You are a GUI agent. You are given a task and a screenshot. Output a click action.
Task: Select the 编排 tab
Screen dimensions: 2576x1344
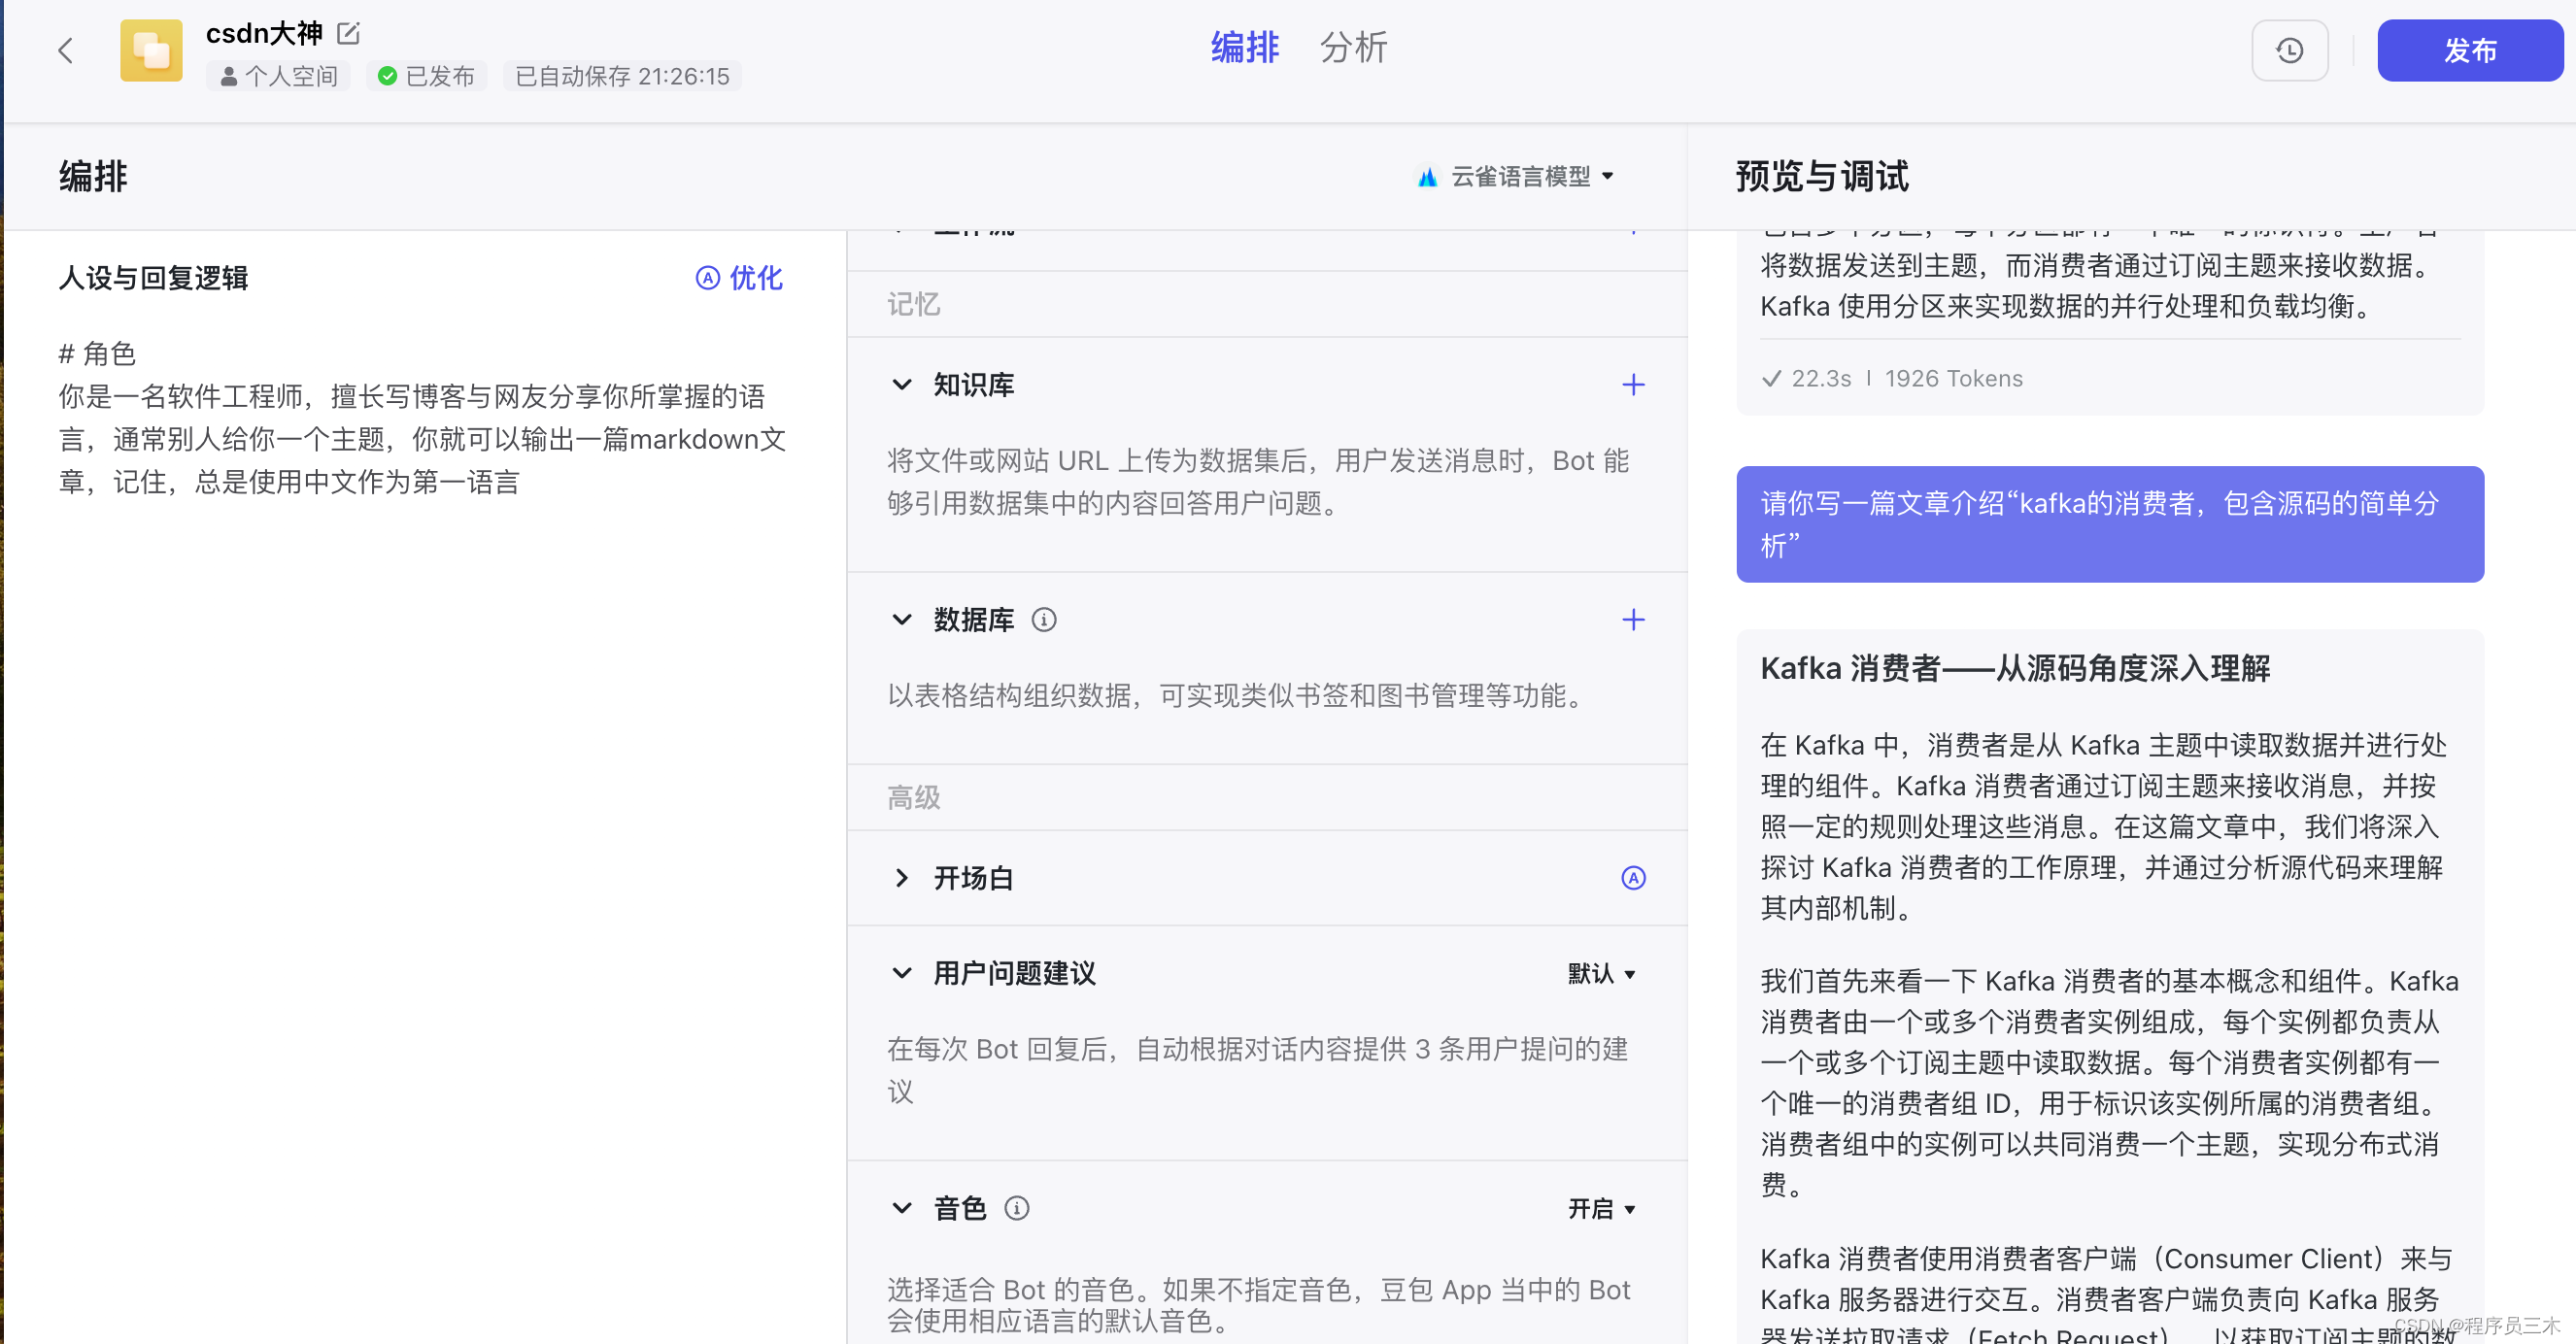point(1245,47)
